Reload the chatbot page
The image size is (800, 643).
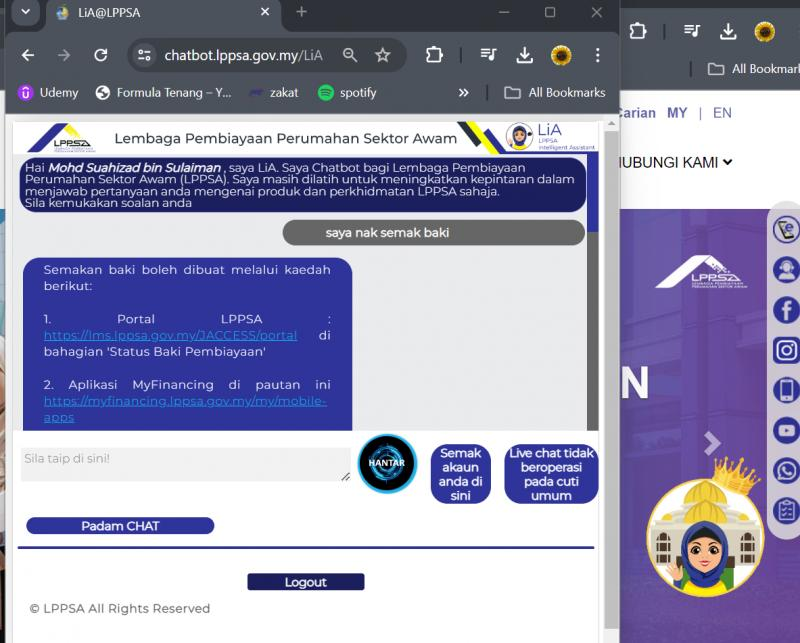coord(100,55)
